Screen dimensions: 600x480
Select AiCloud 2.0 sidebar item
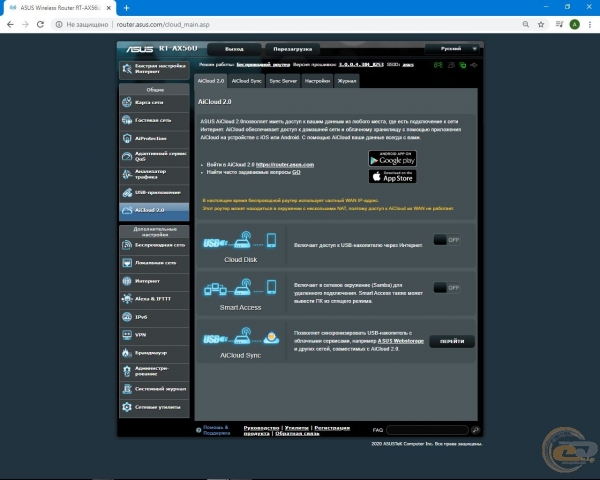154,210
